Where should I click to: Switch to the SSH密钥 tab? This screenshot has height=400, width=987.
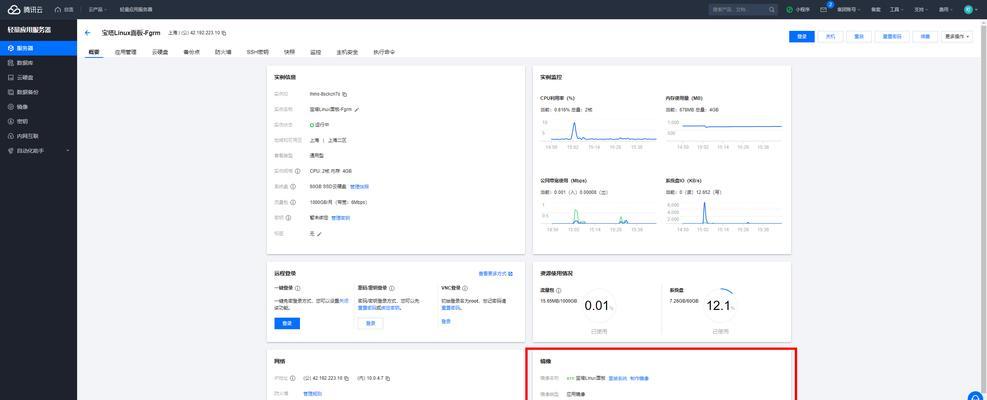[257, 52]
